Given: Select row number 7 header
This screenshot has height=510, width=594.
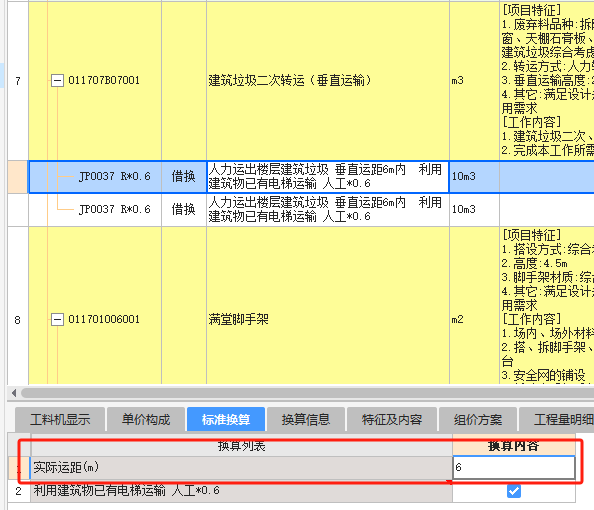Looking at the screenshot, I should (18, 80).
